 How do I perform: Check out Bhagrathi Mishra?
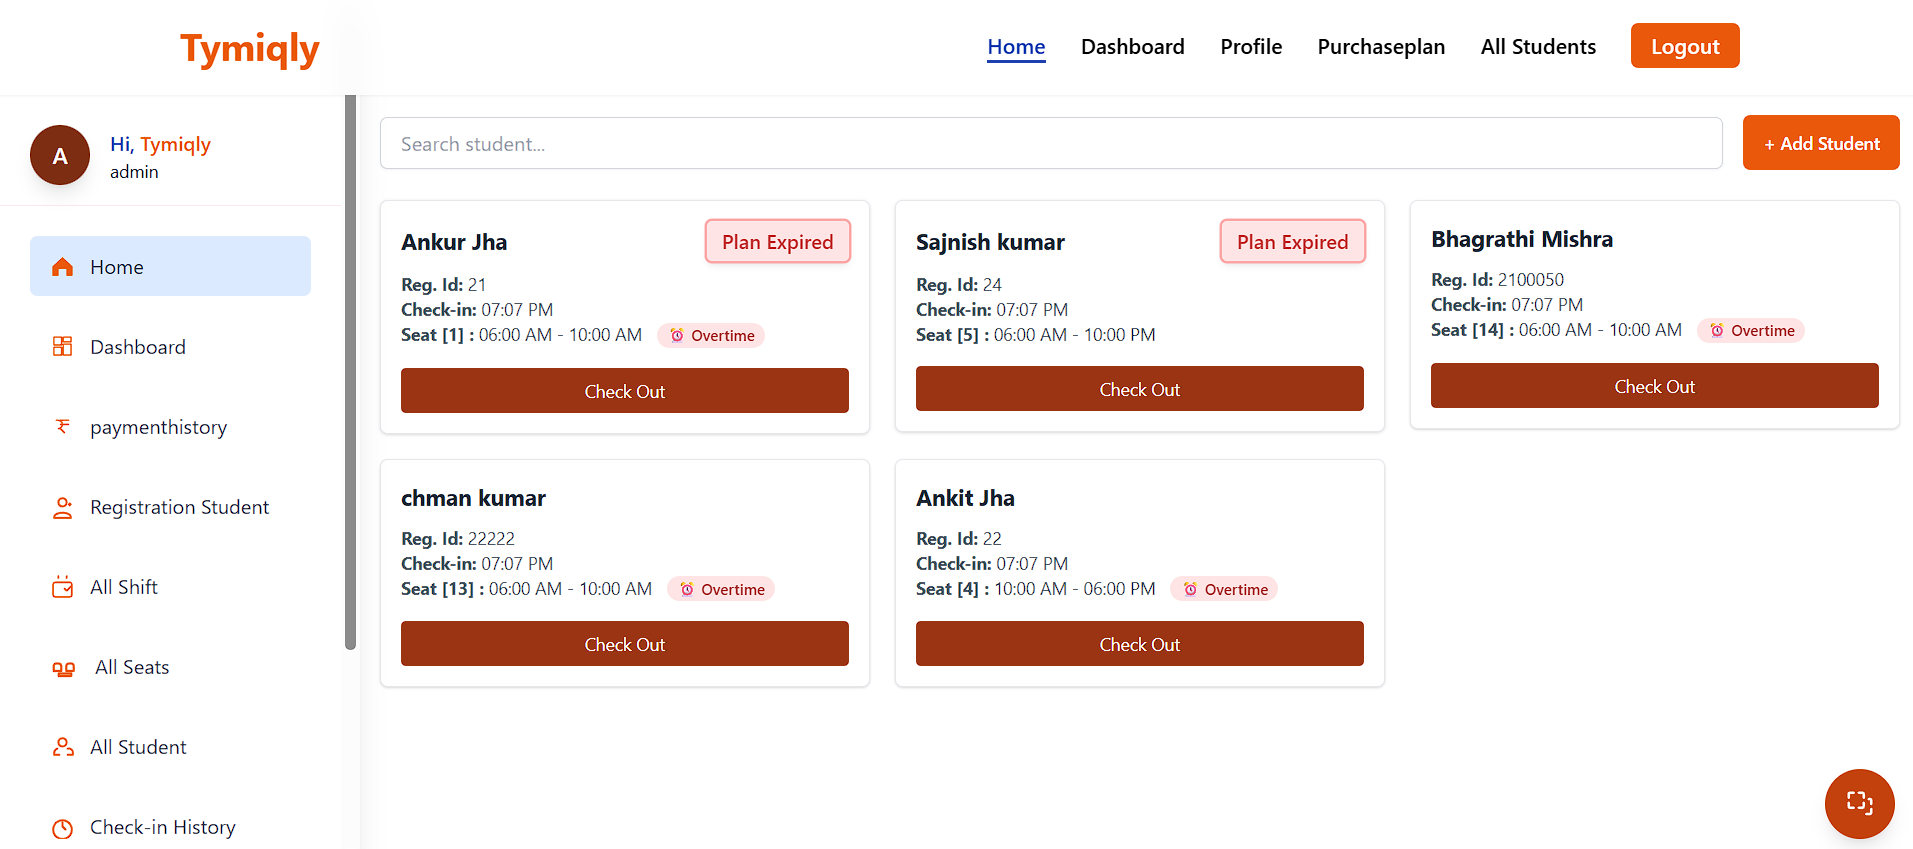point(1654,386)
